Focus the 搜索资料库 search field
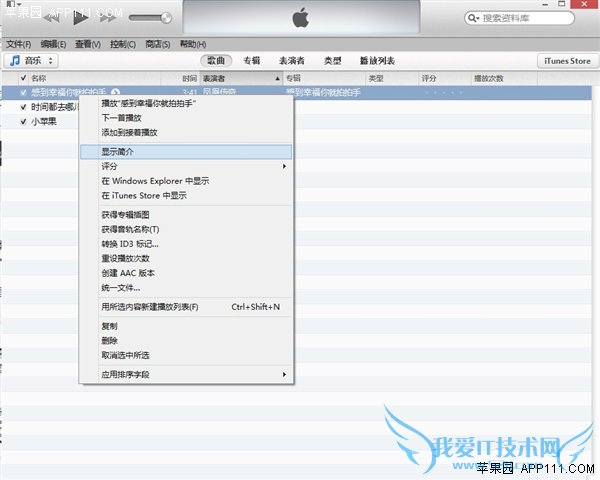This screenshot has width=600, height=480. [519, 18]
